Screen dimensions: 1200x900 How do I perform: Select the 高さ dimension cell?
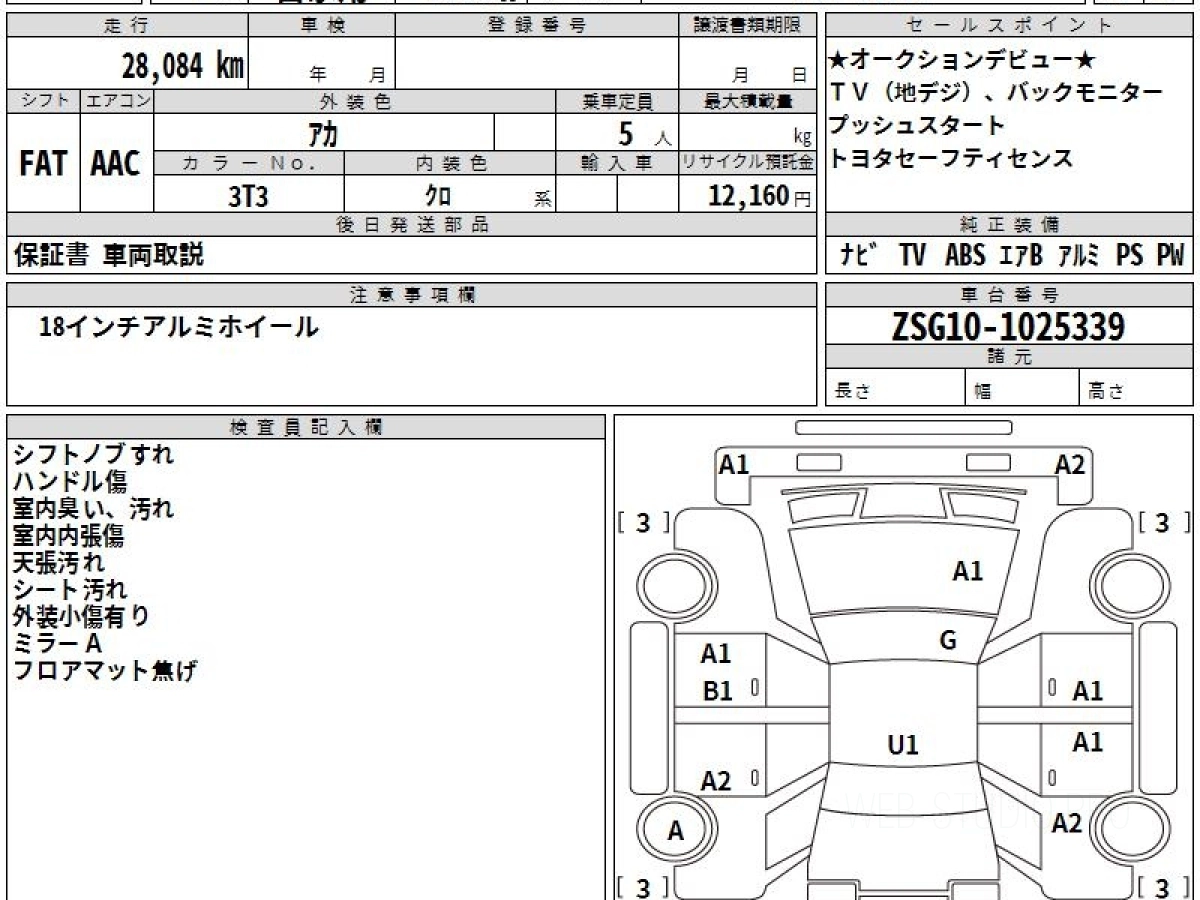(1136, 388)
